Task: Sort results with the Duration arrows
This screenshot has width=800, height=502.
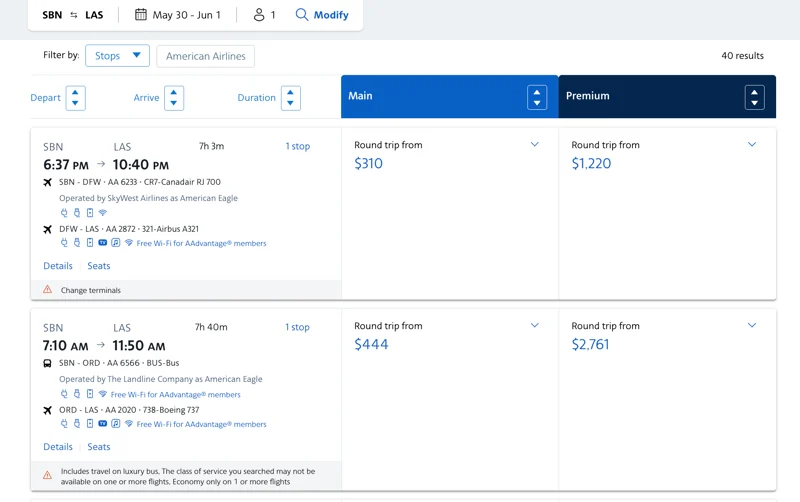Action: pos(291,98)
